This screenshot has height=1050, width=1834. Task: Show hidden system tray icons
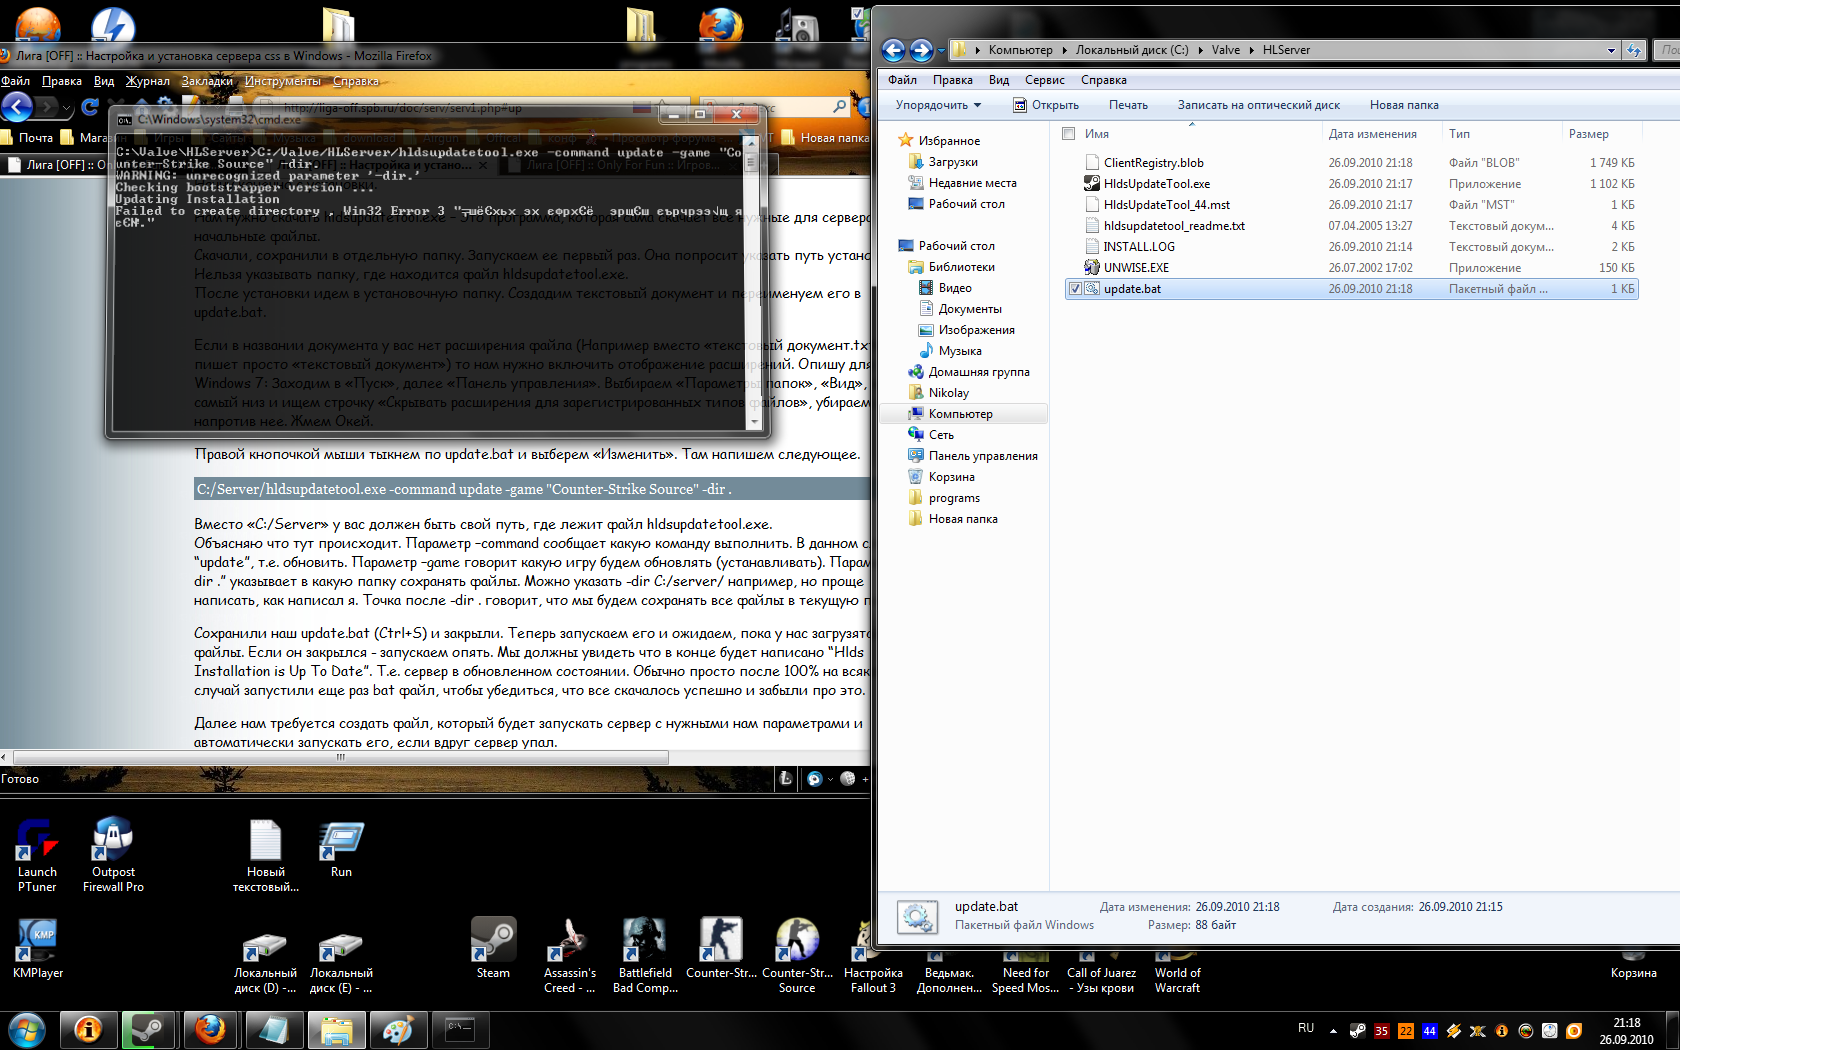pyautogui.click(x=1333, y=1031)
